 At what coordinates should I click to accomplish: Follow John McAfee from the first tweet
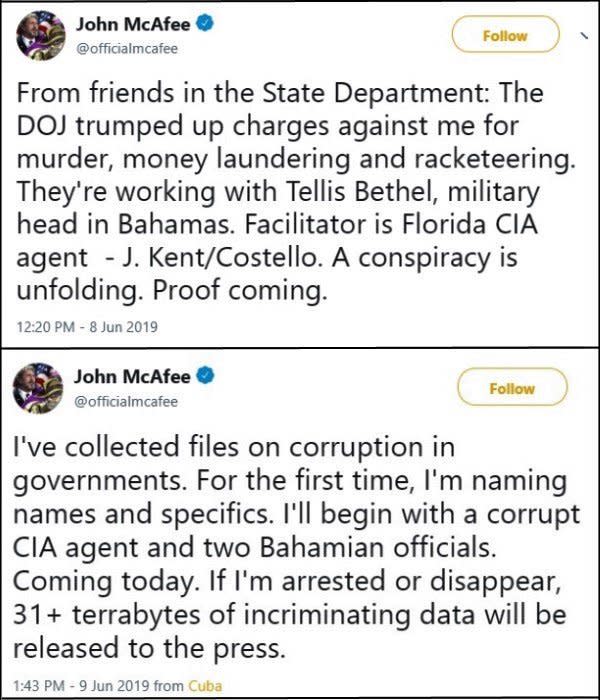pos(504,36)
